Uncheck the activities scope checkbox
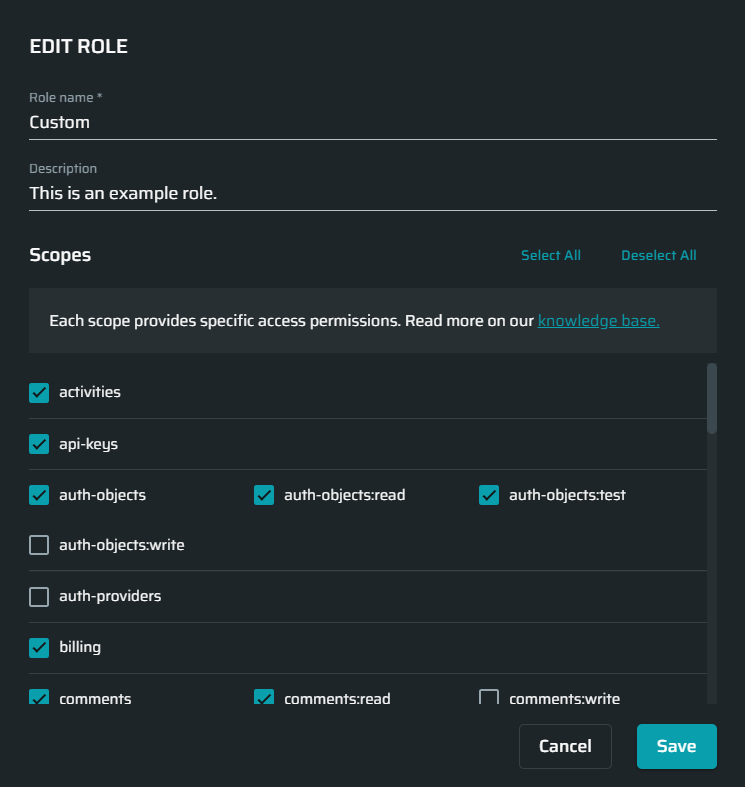This screenshot has width=745, height=787. tap(39, 393)
